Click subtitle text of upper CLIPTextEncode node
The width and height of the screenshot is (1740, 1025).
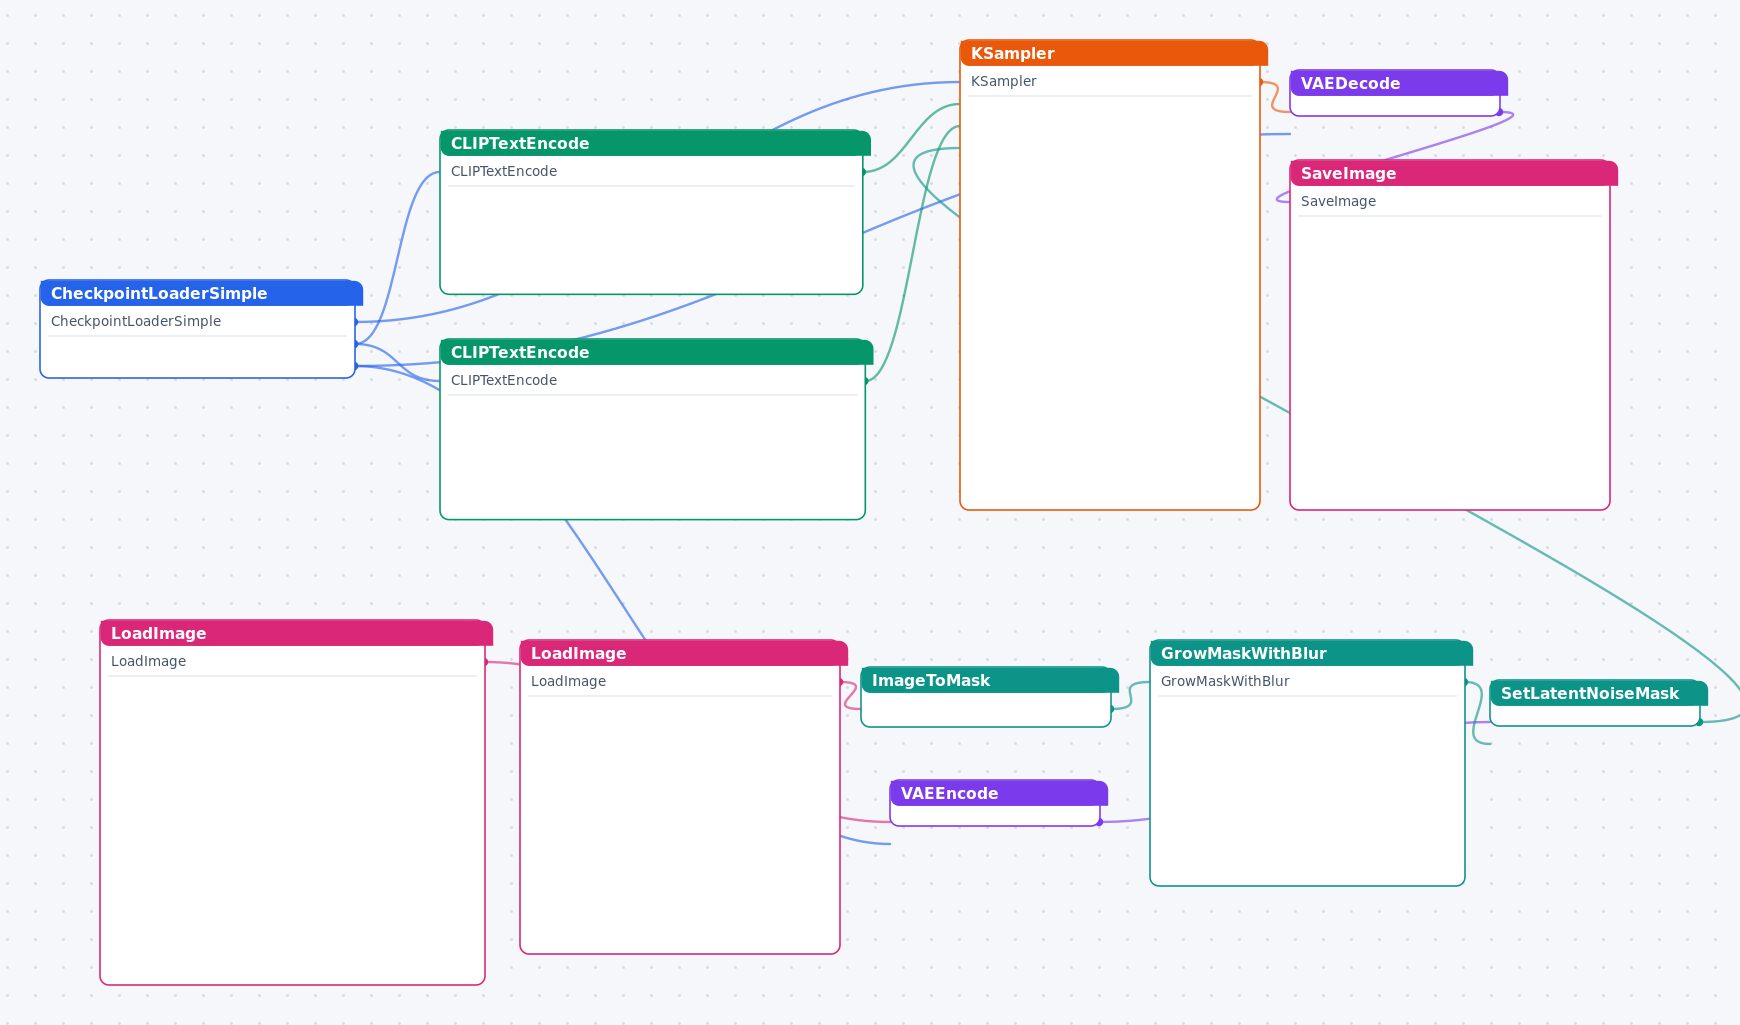tap(504, 171)
